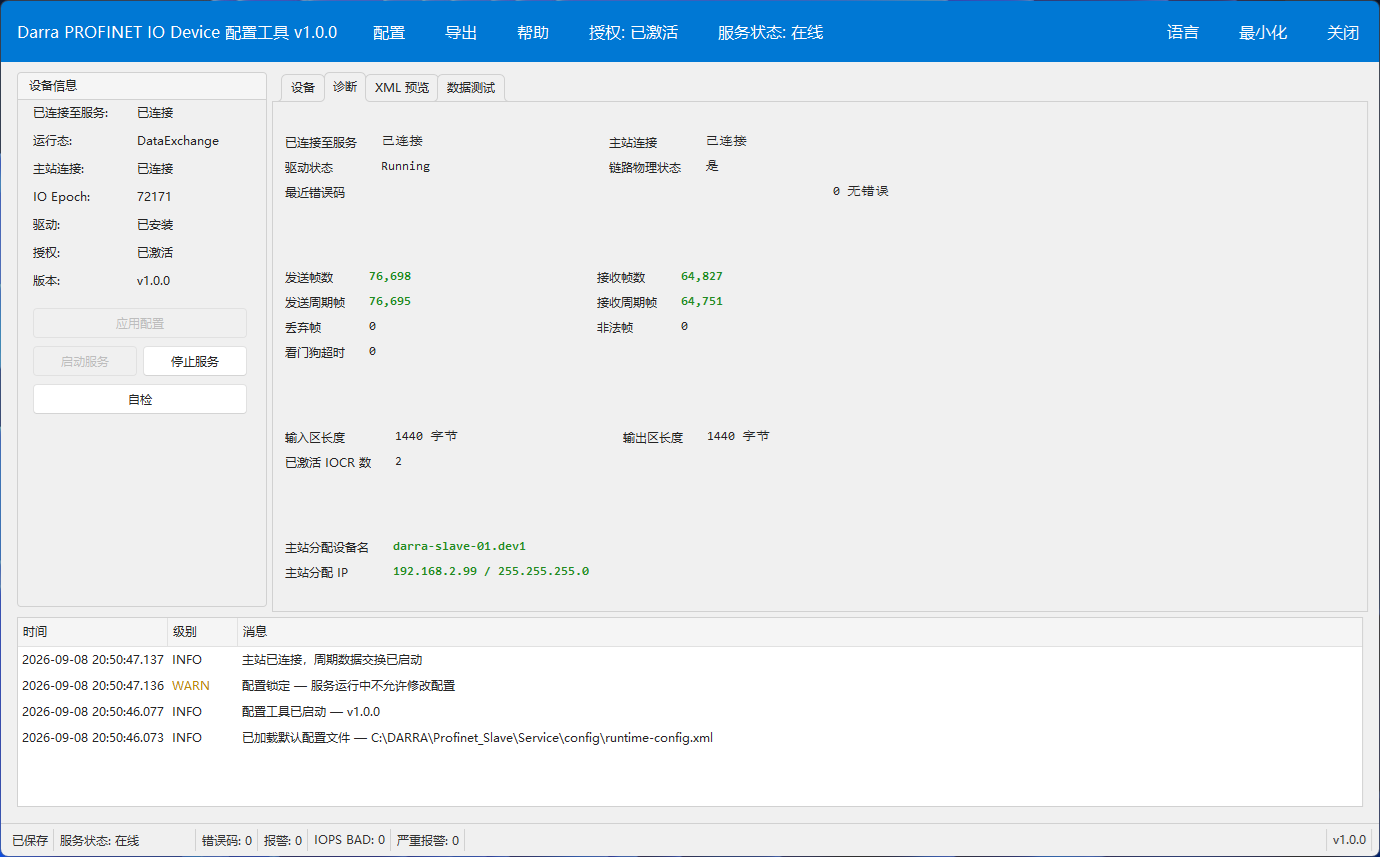Open the 帮助 menu
Screen dimensions: 1380x857
coord(533,32)
